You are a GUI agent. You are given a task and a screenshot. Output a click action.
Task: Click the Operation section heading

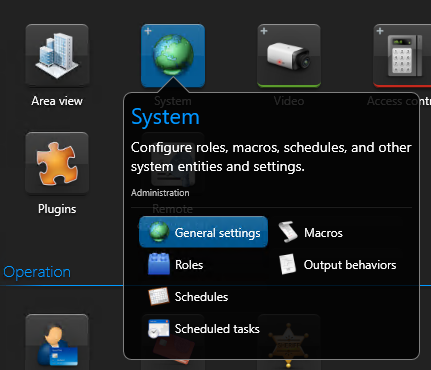click(37, 272)
